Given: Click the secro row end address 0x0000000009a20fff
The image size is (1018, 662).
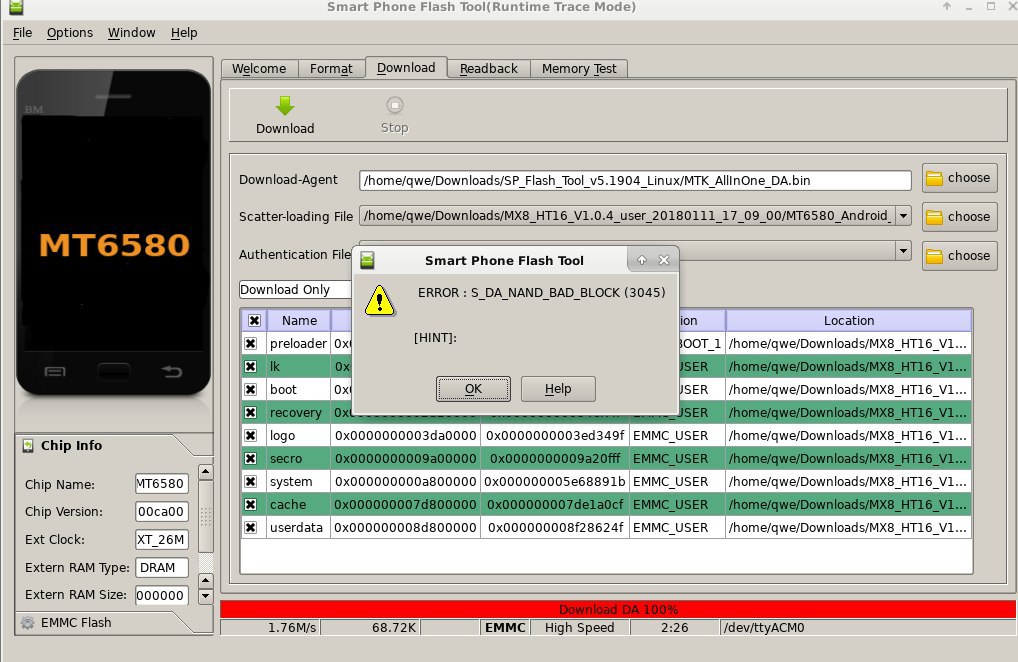Looking at the screenshot, I should 555,459.
